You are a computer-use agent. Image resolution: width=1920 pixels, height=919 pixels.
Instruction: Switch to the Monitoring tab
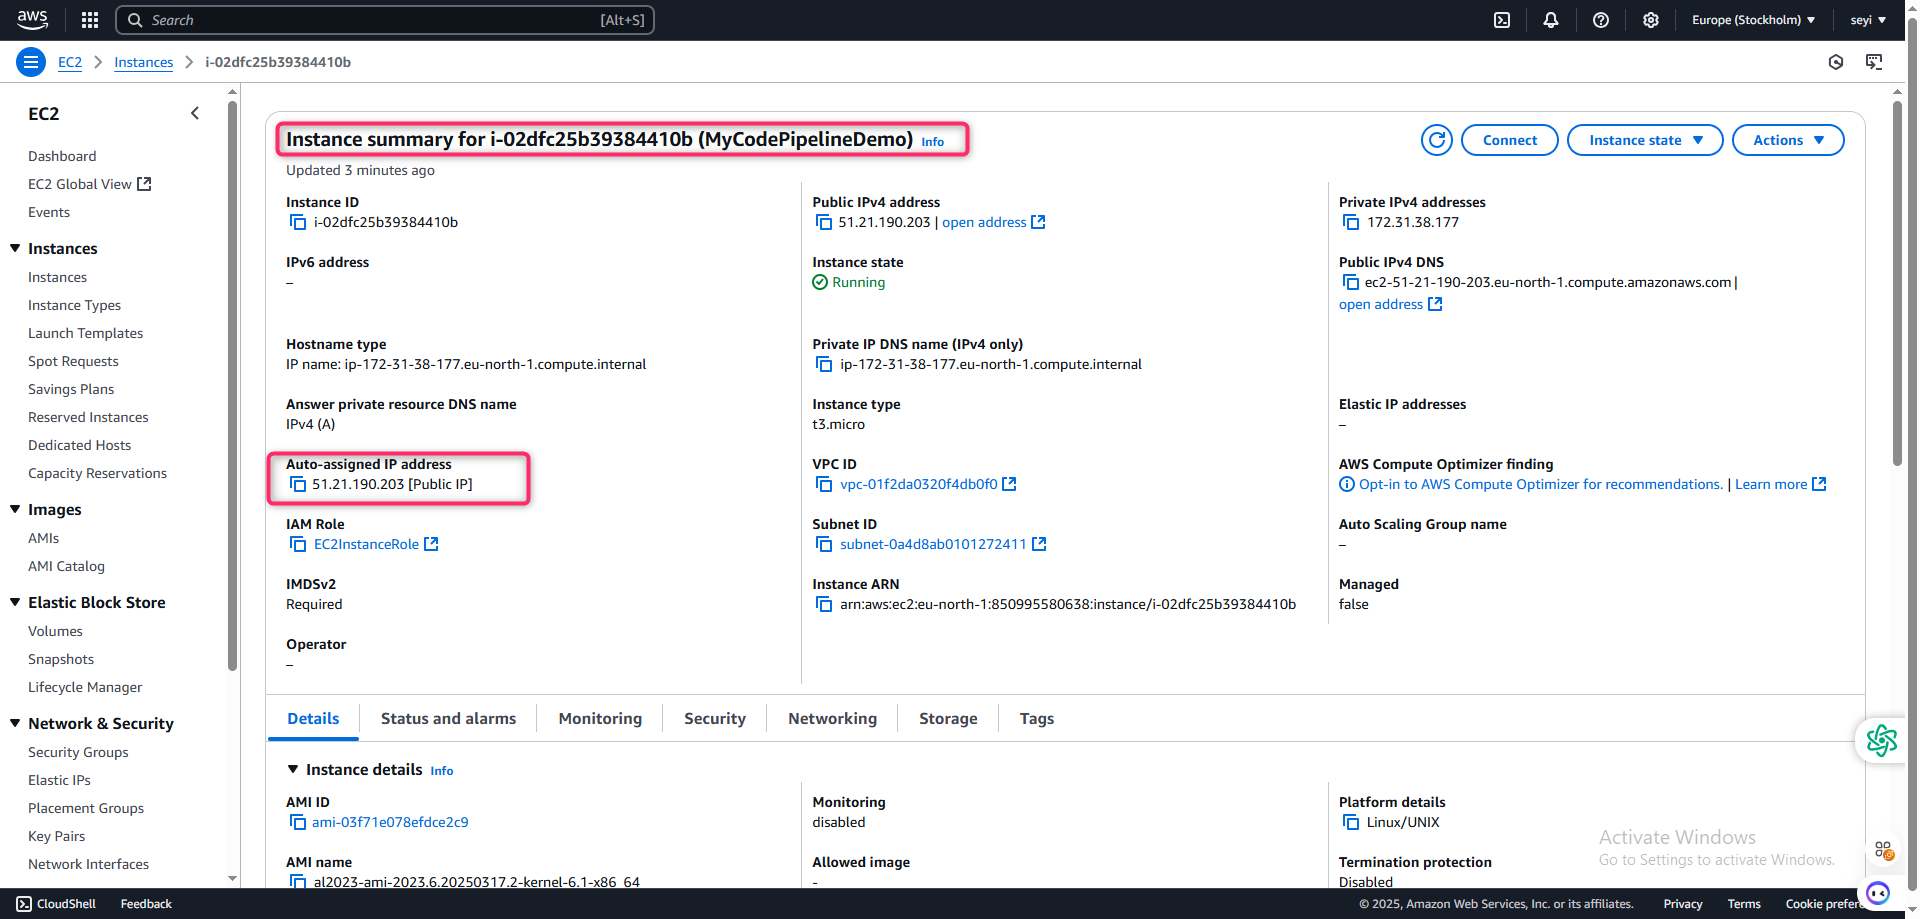pos(600,719)
